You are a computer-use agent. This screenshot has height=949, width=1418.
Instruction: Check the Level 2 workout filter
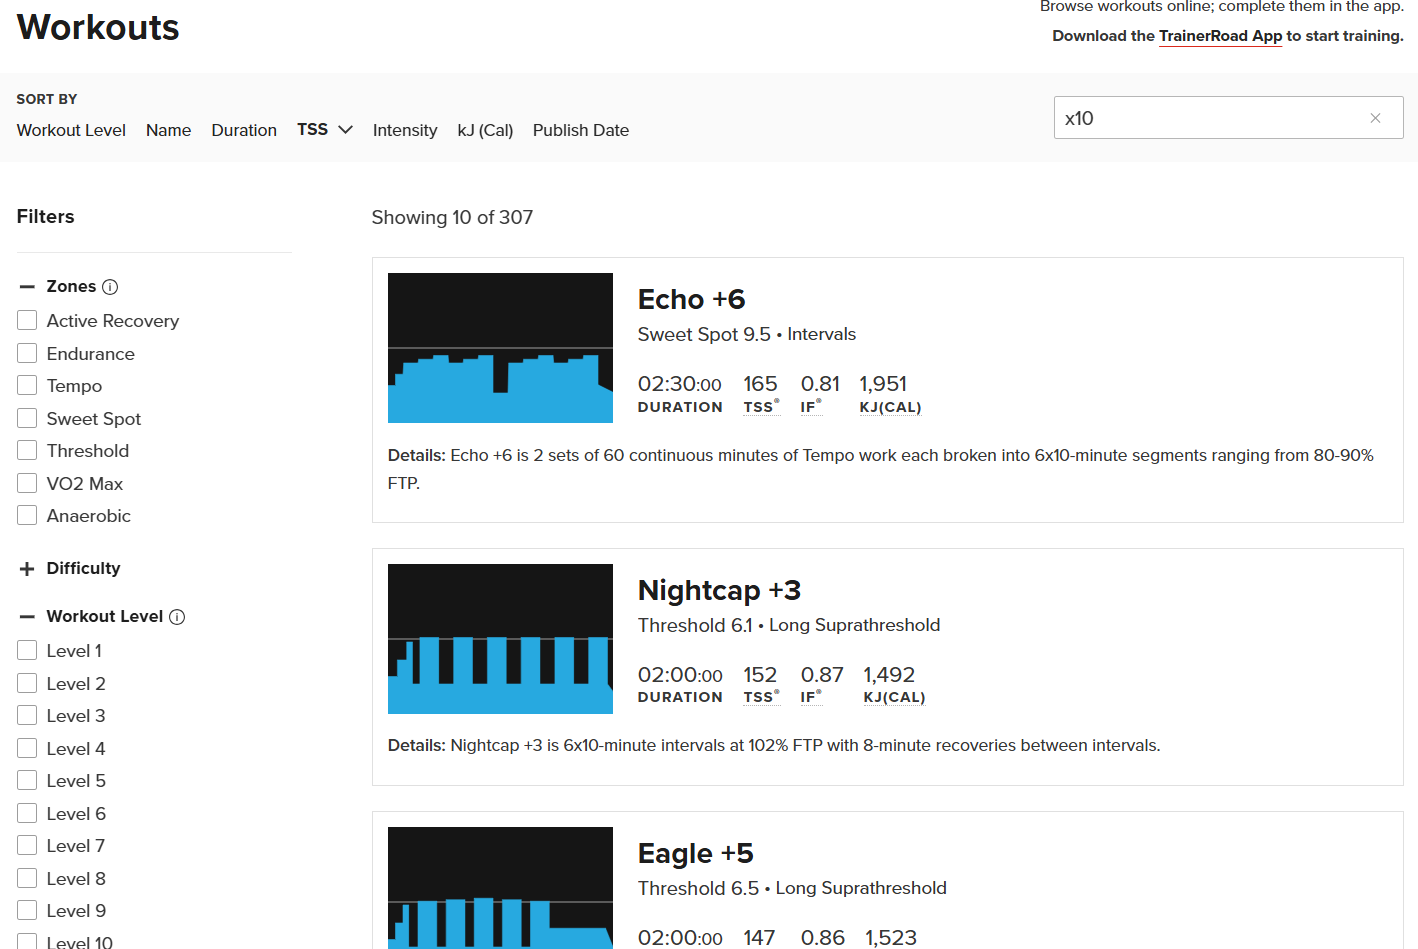[x=27, y=684]
